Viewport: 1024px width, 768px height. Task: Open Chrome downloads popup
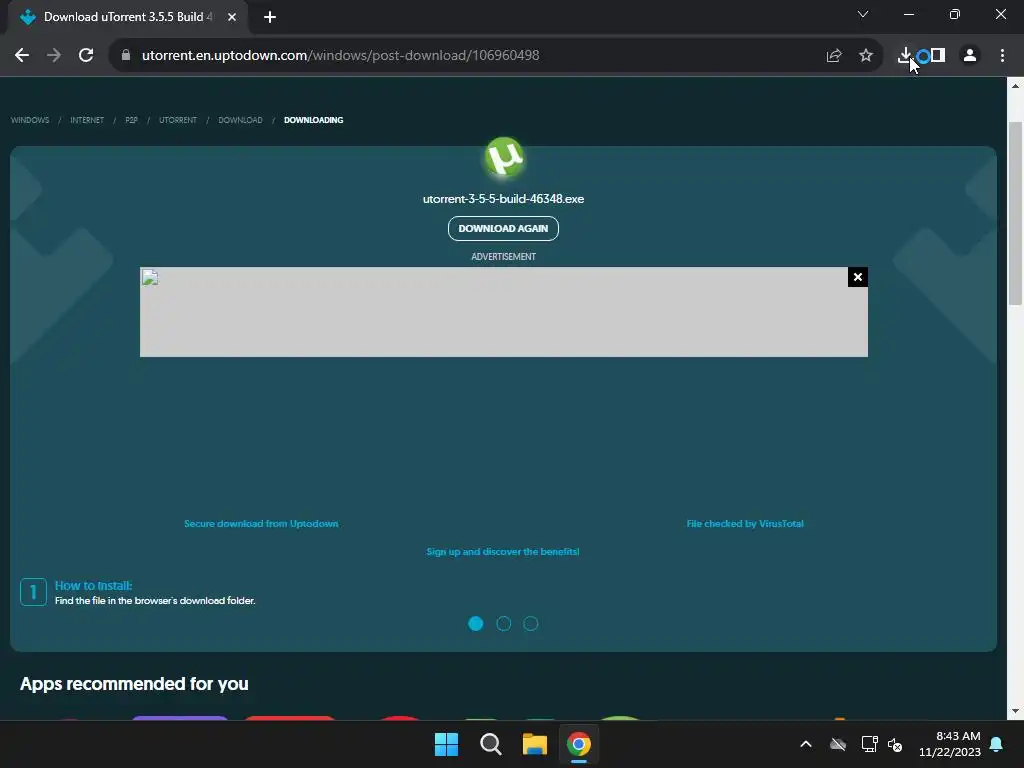(905, 56)
